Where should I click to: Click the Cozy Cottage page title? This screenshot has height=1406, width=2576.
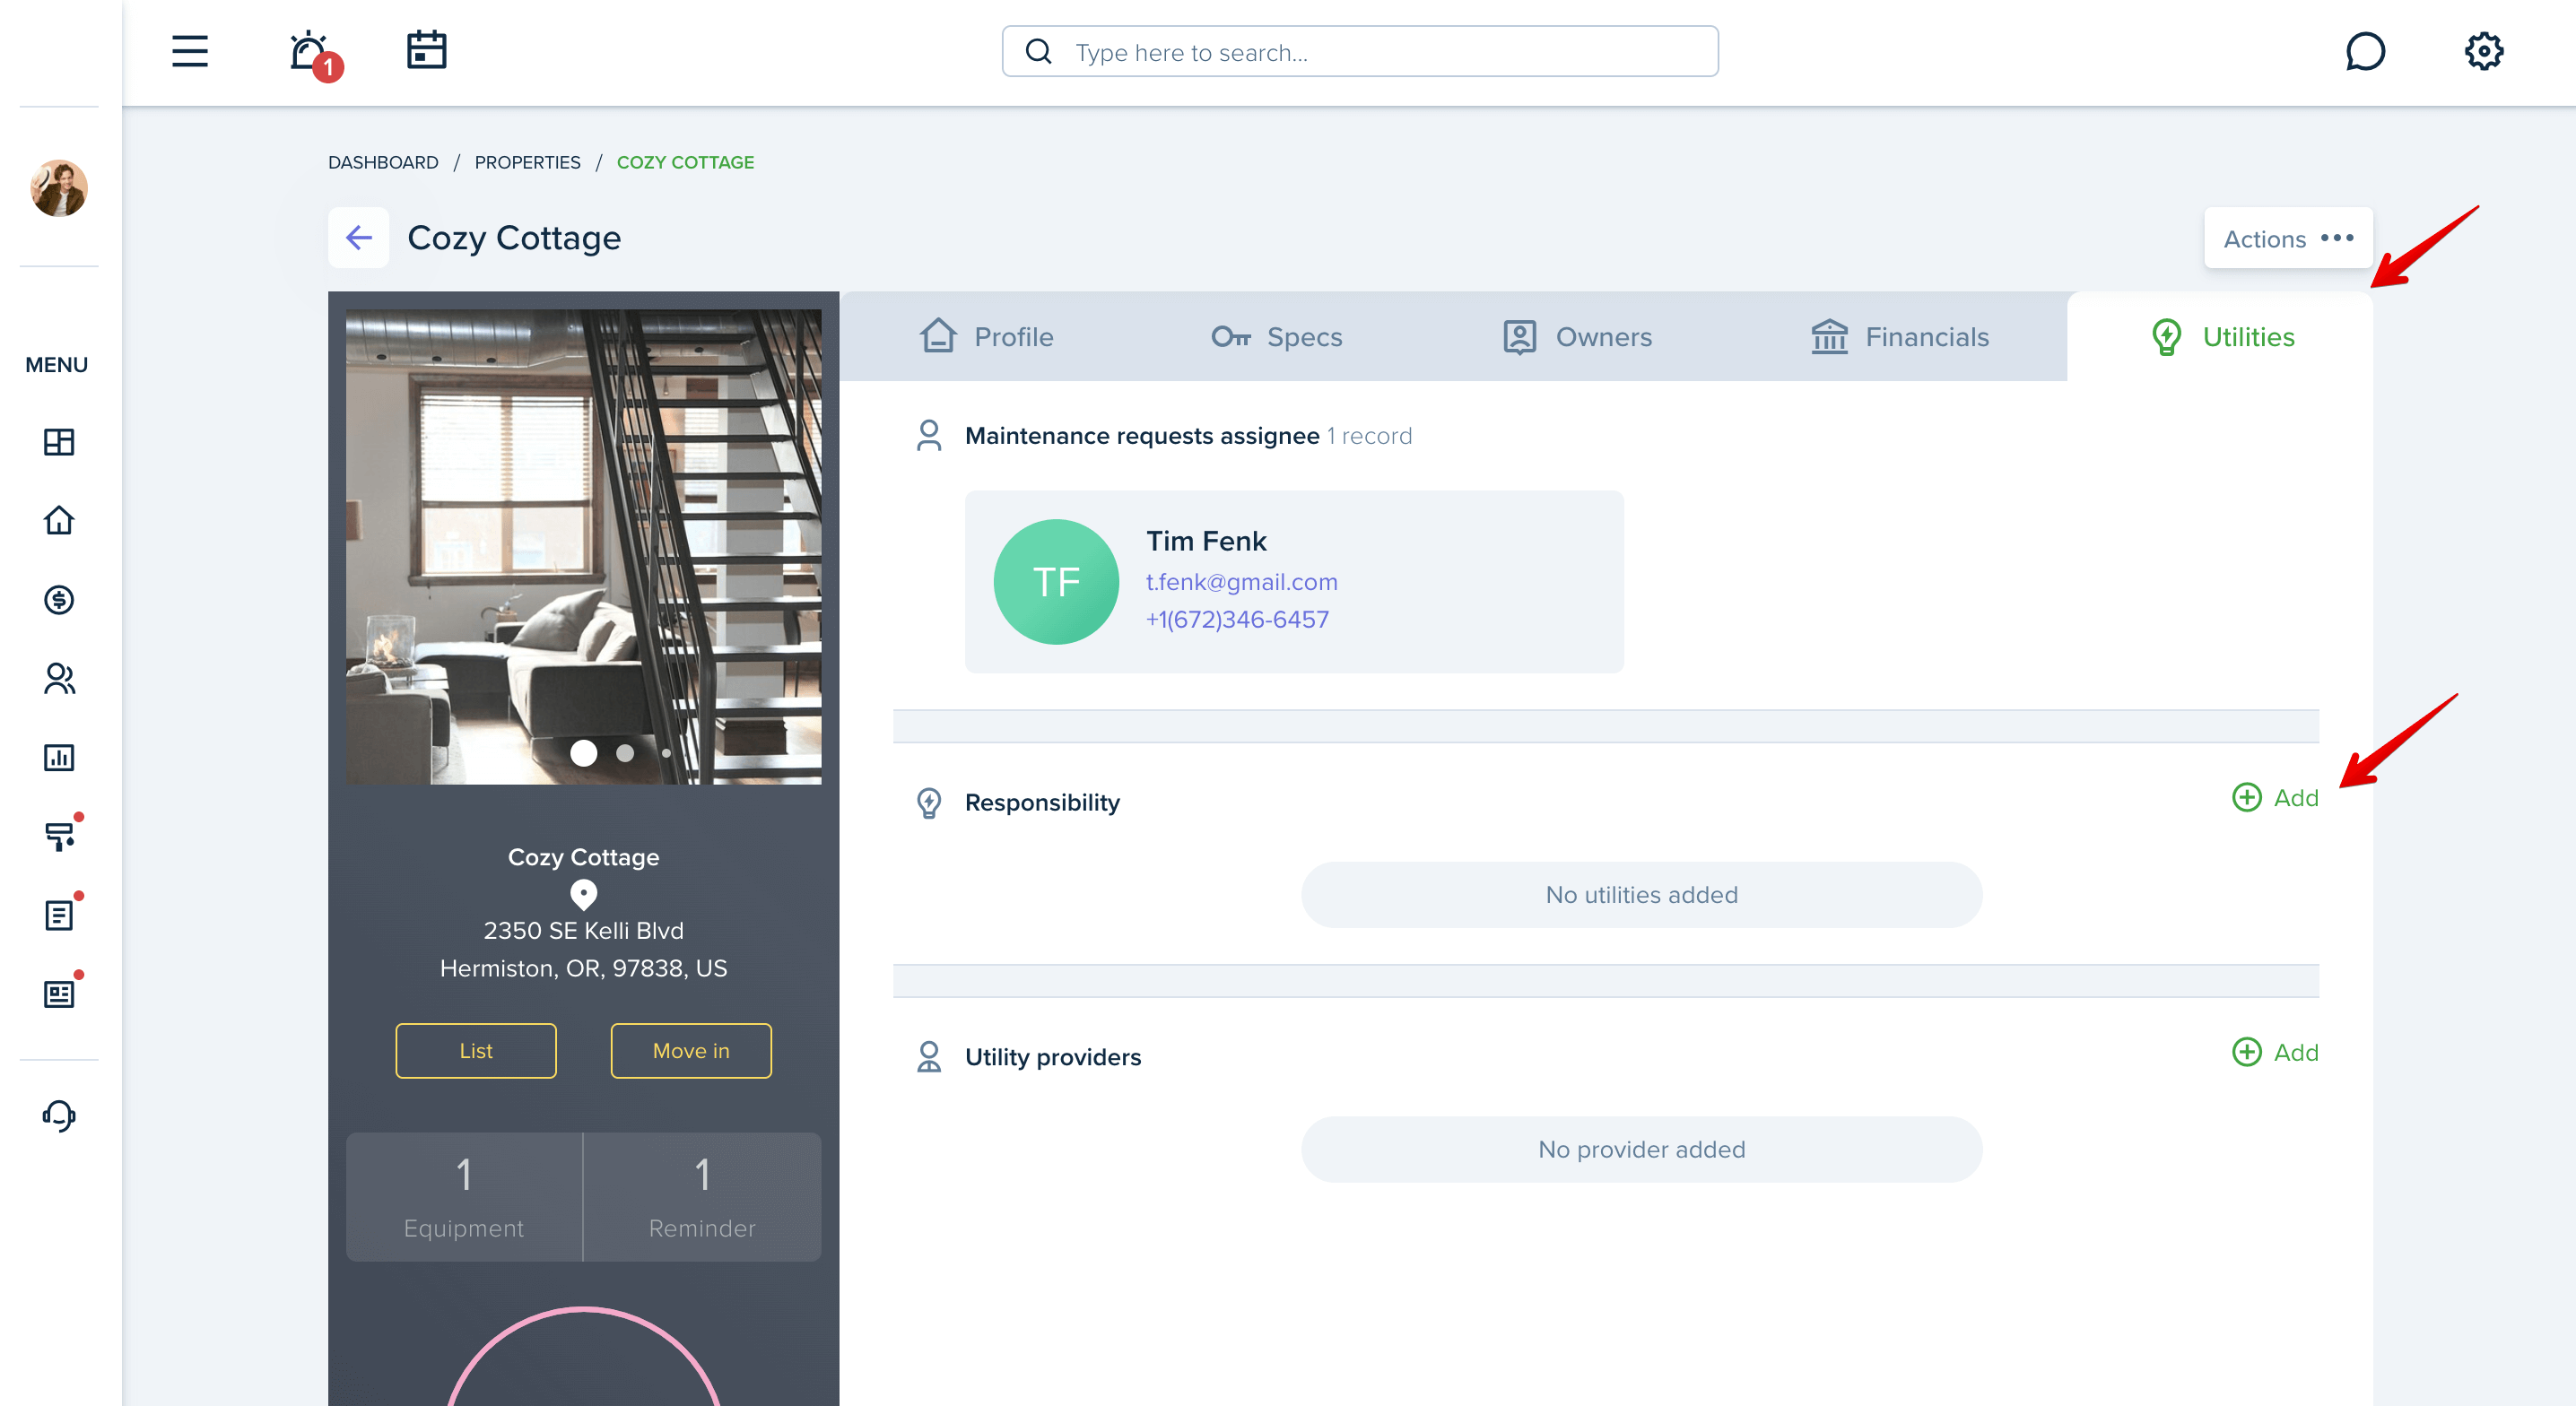(x=514, y=238)
